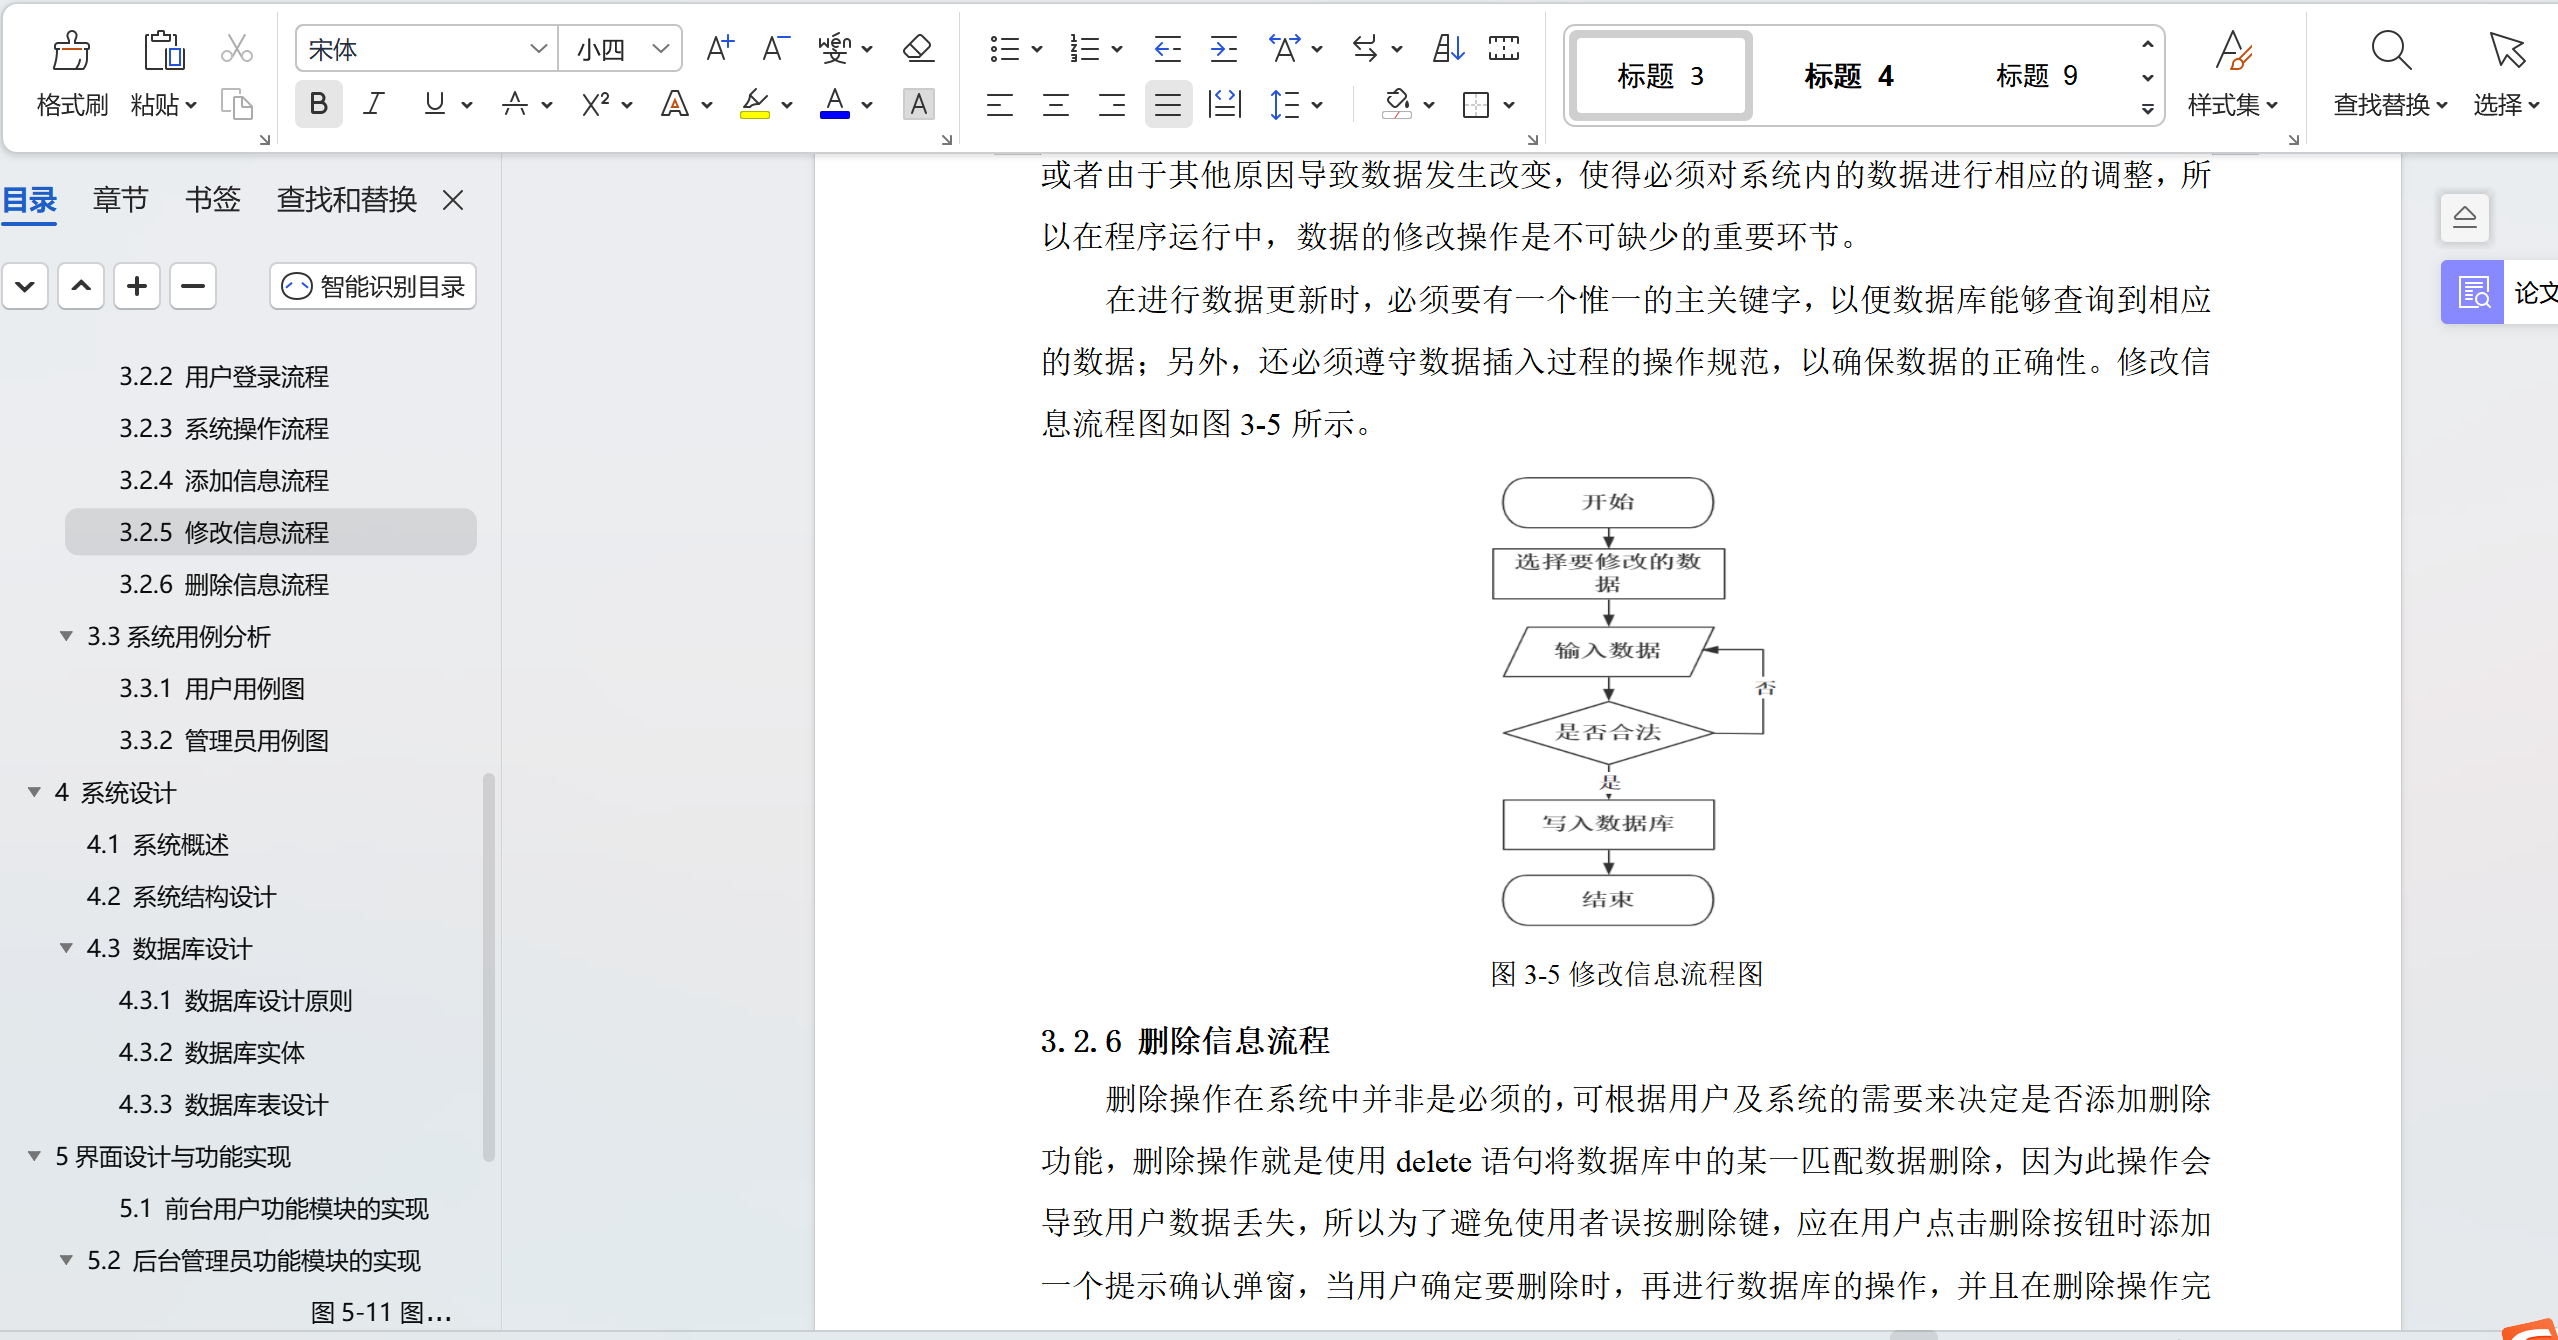Open the font name dropdown 宋体

tap(538, 48)
